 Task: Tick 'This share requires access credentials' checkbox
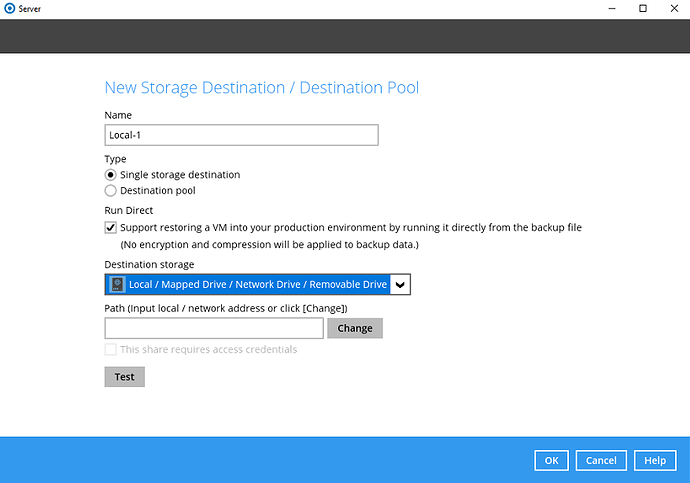tap(111, 350)
